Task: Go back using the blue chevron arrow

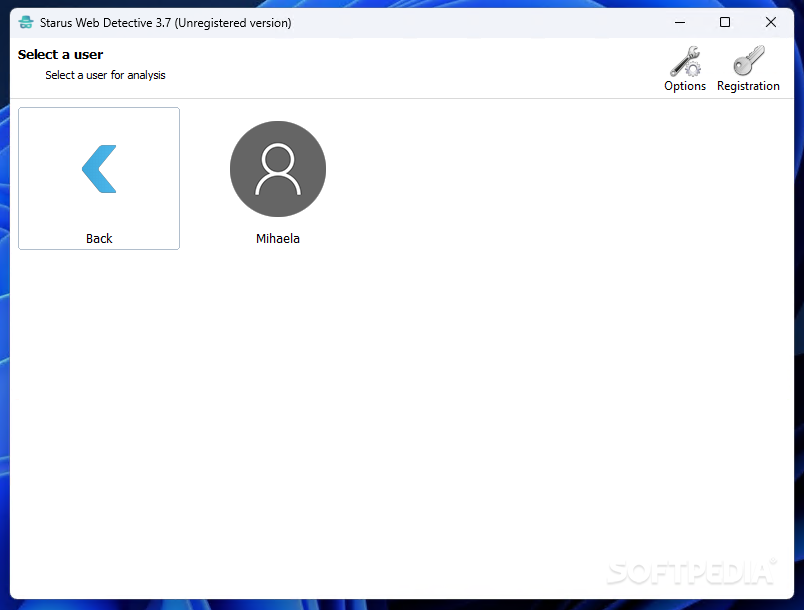Action: (x=99, y=169)
